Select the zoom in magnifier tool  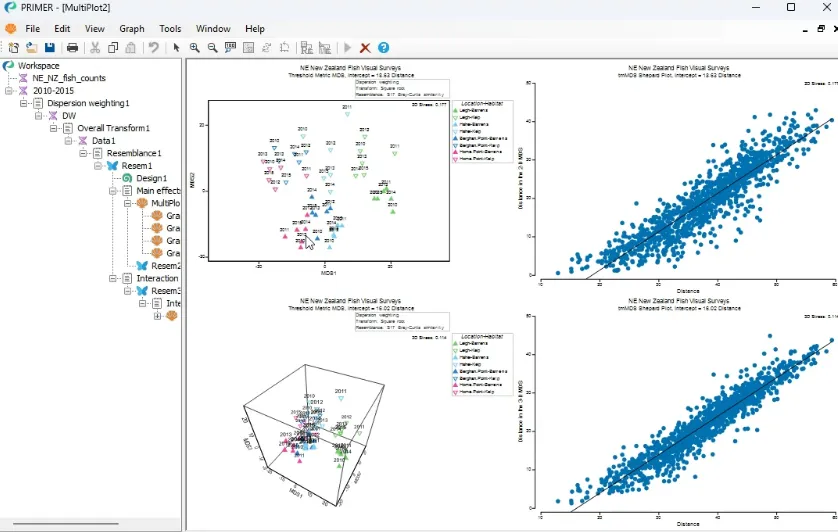(195, 48)
